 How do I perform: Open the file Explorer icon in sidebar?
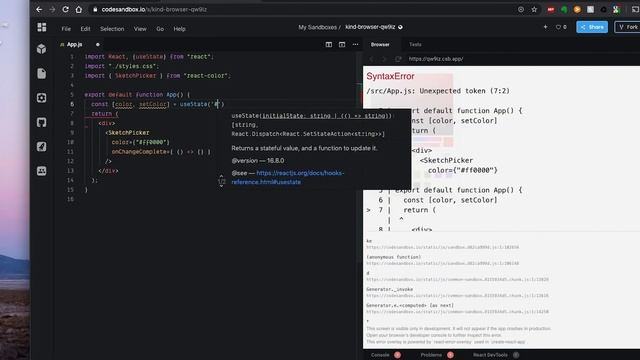(42, 73)
